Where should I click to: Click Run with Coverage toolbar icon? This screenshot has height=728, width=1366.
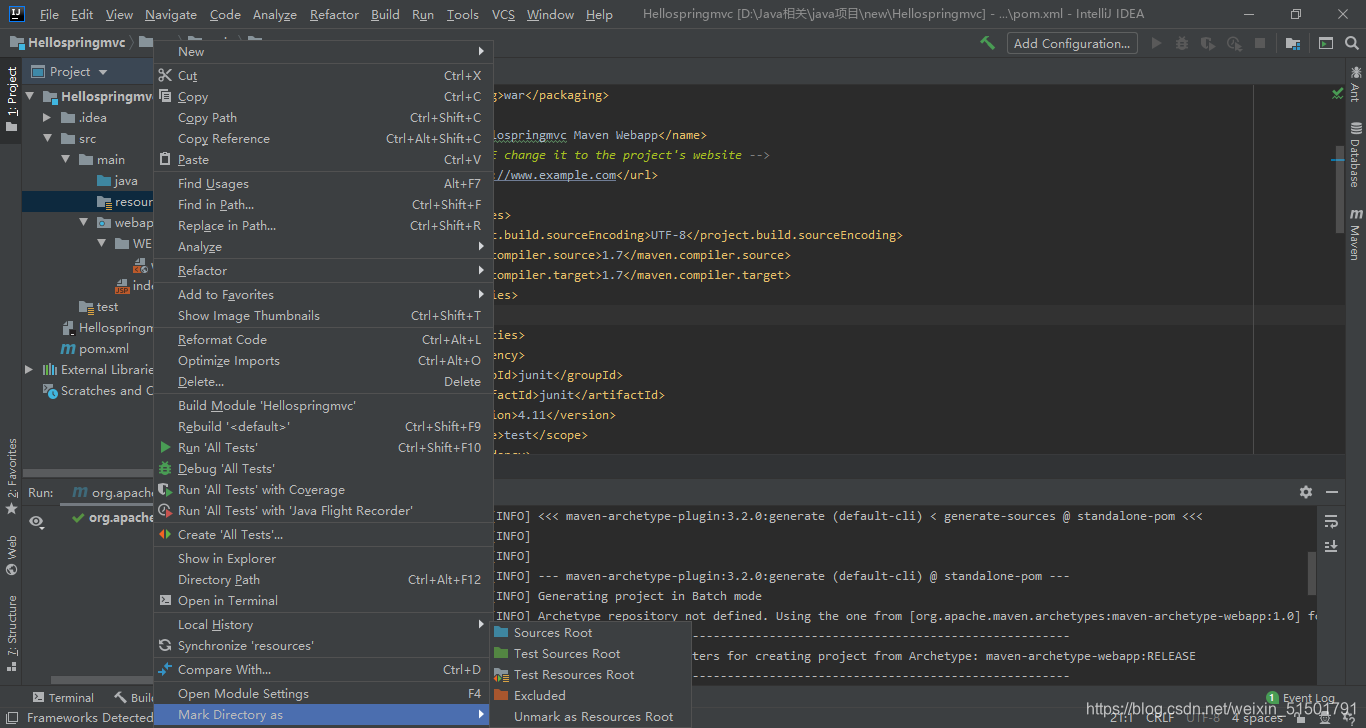[x=1208, y=43]
